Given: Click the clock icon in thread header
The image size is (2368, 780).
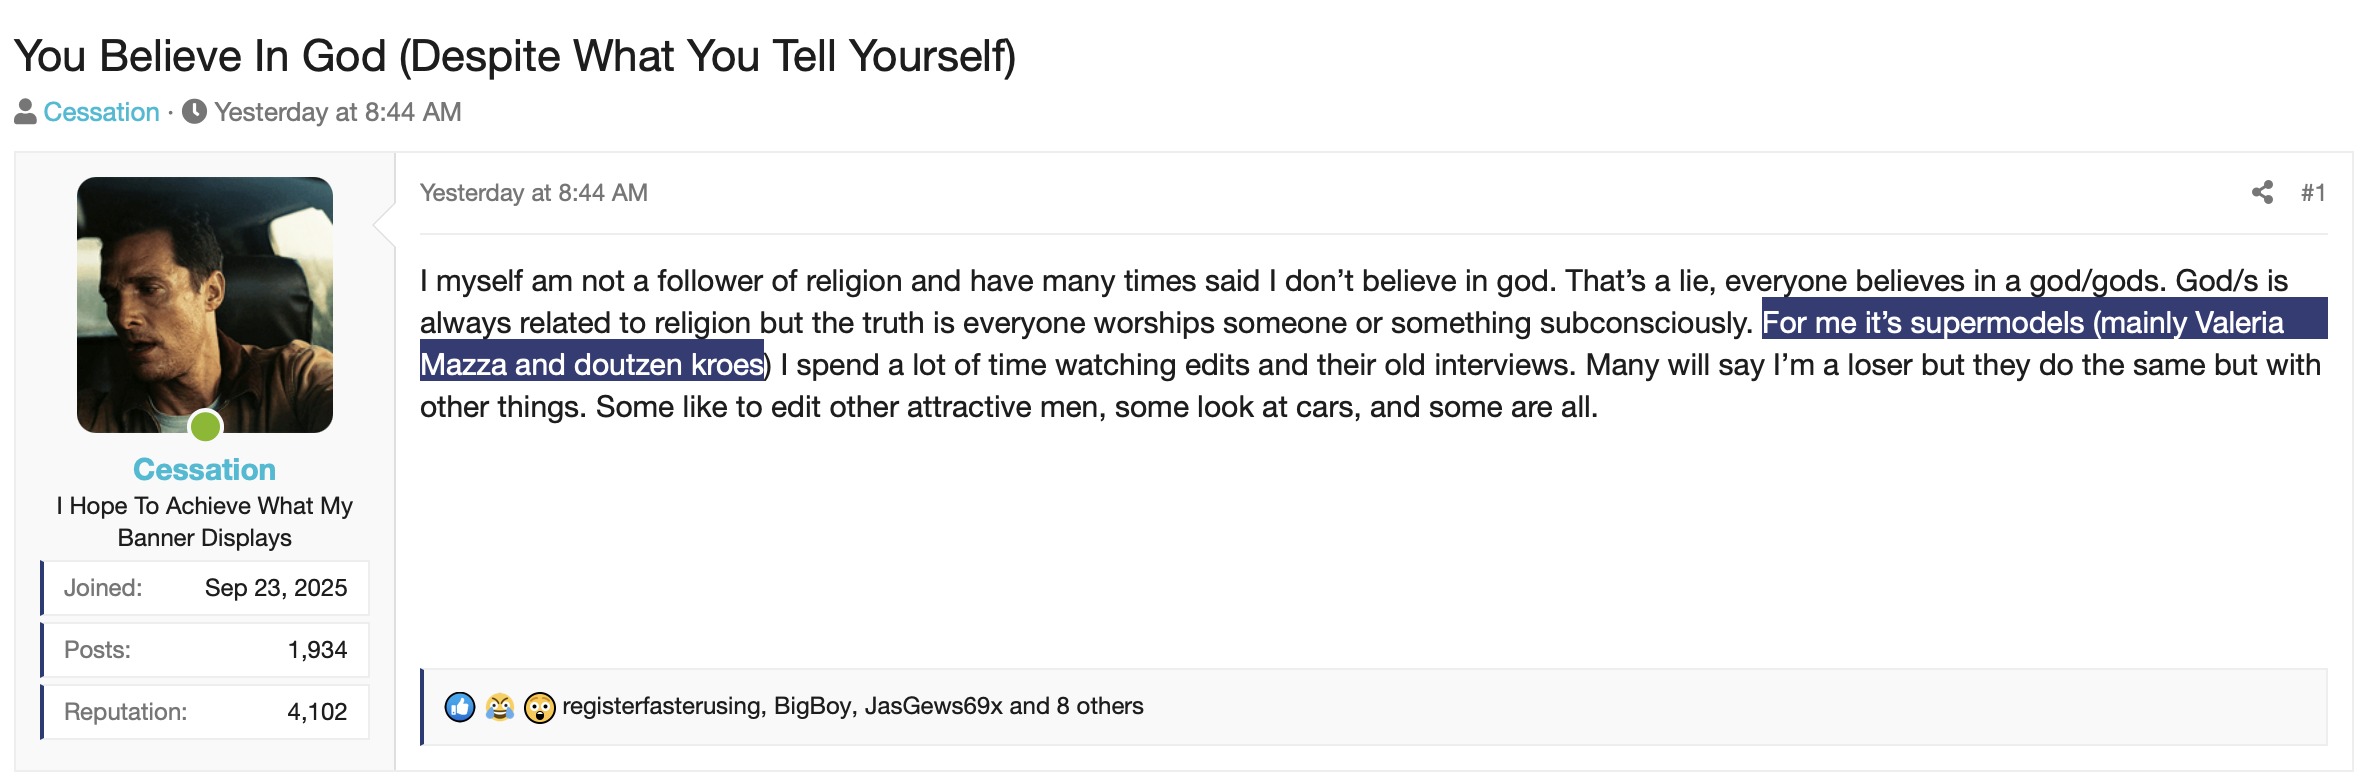Looking at the screenshot, I should click(195, 112).
